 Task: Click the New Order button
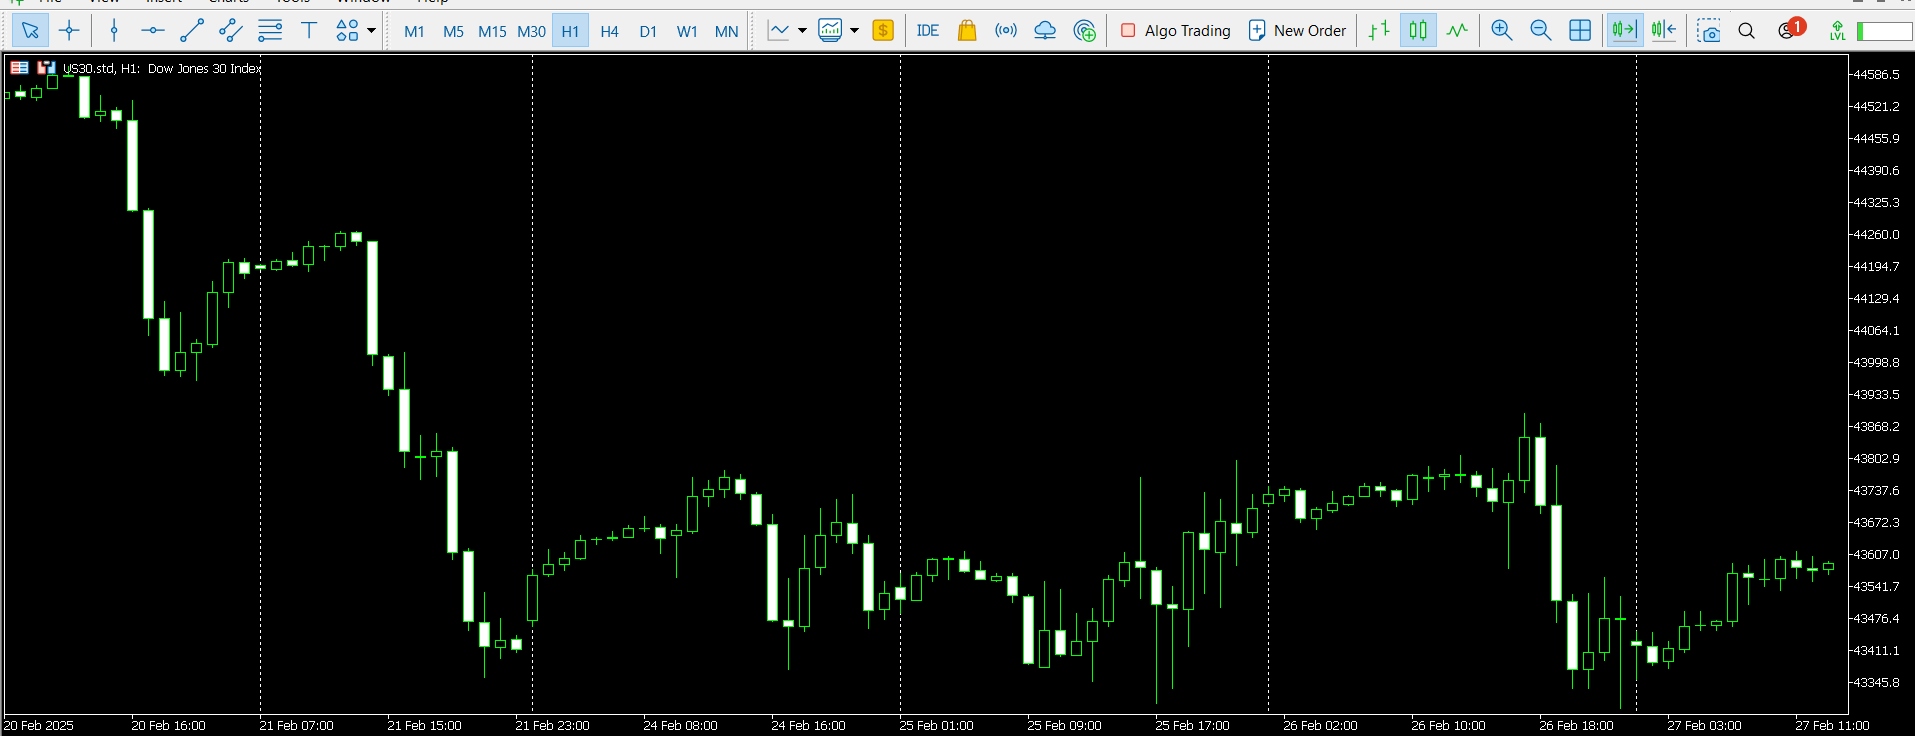click(1297, 30)
